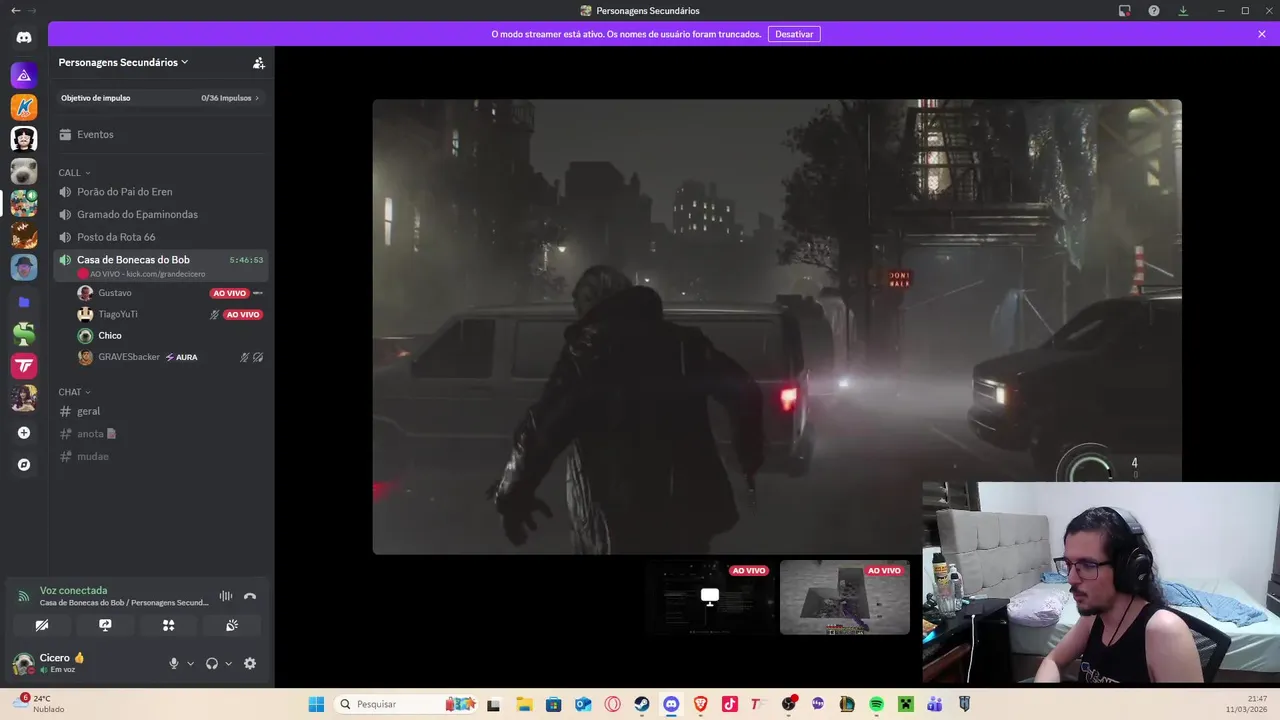
Task: Open Windows Start menu
Action: tap(316, 704)
